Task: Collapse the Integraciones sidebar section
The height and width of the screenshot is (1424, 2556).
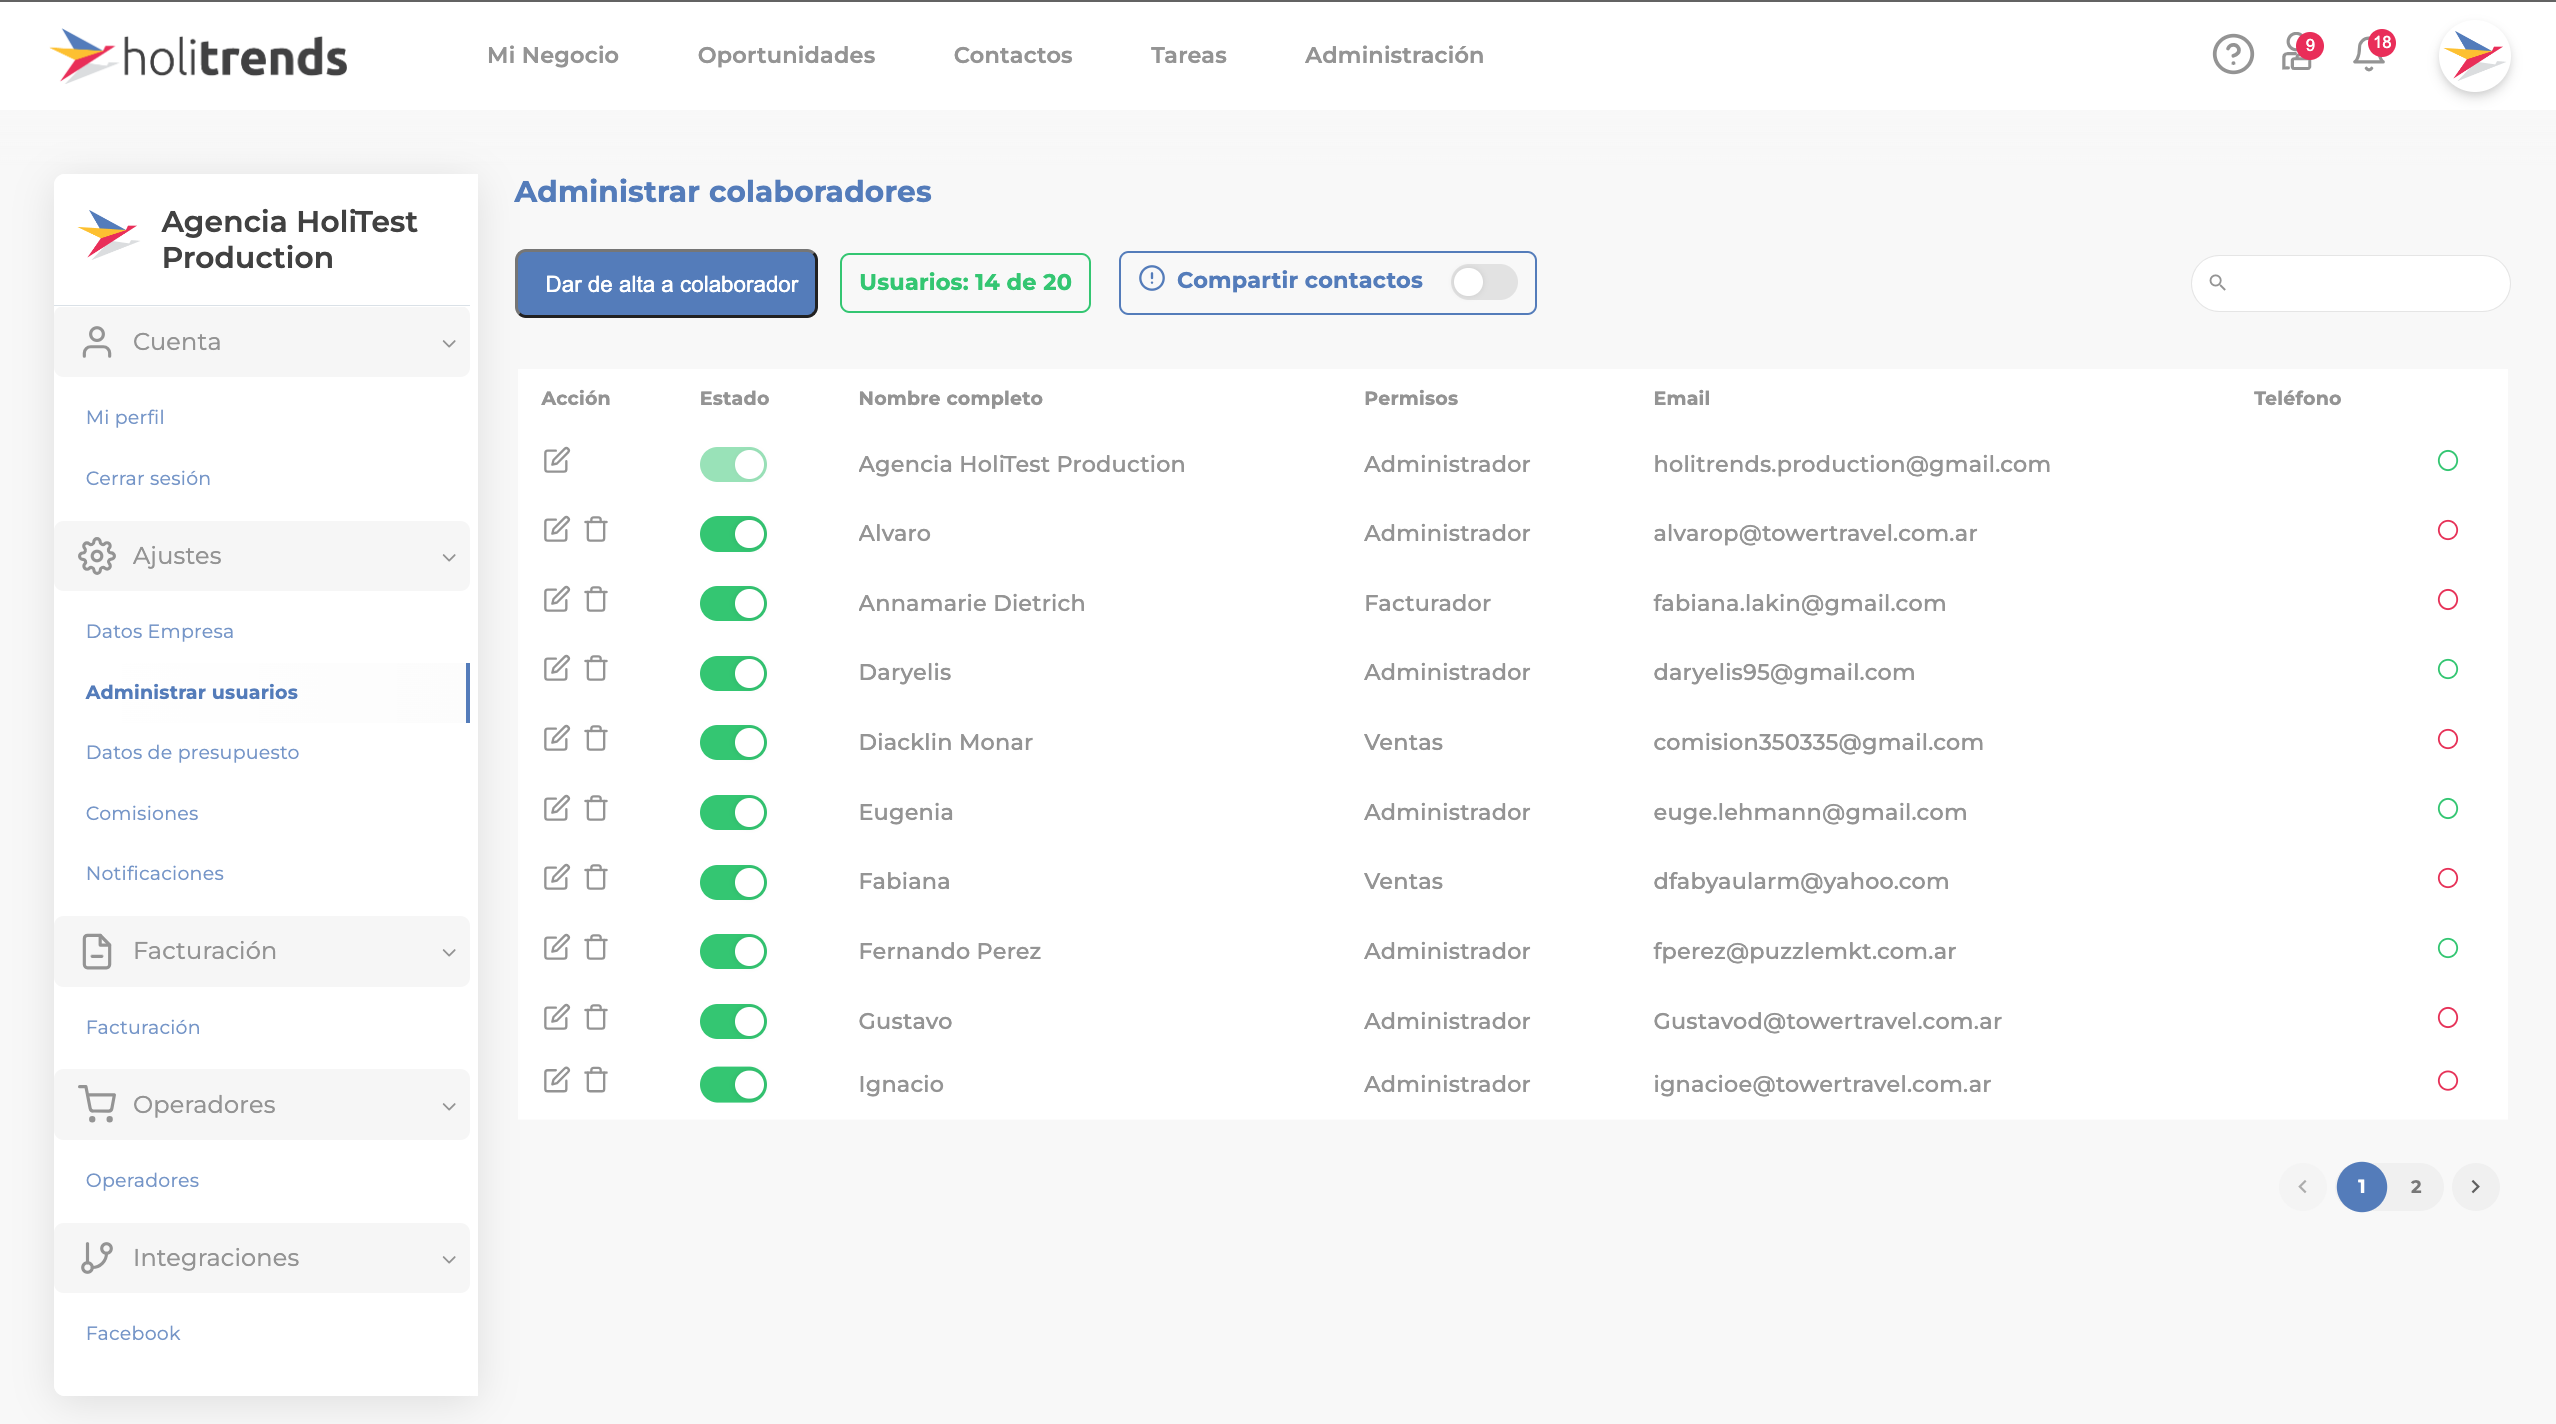Action: 262,1258
